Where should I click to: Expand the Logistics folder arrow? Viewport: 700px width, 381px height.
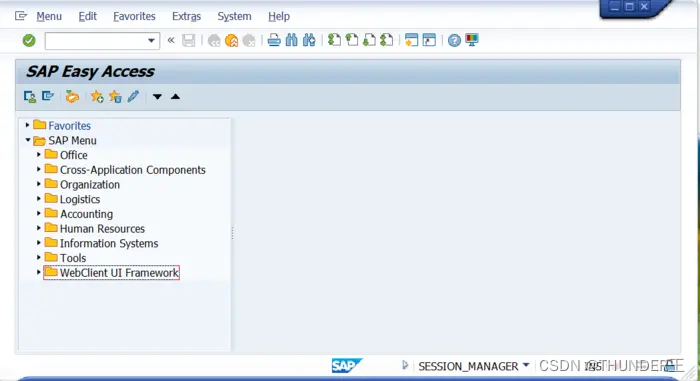coord(39,199)
